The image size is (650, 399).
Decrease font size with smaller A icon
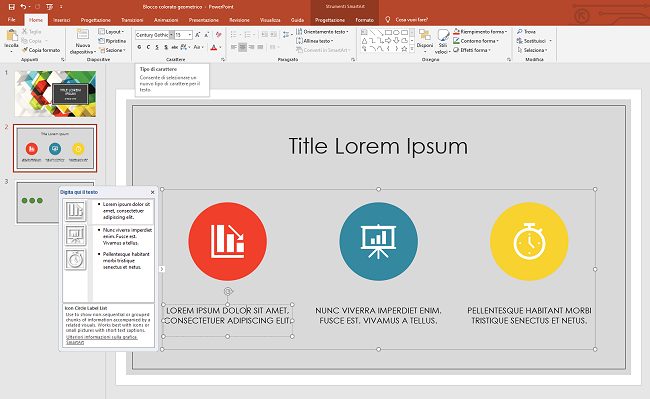206,35
